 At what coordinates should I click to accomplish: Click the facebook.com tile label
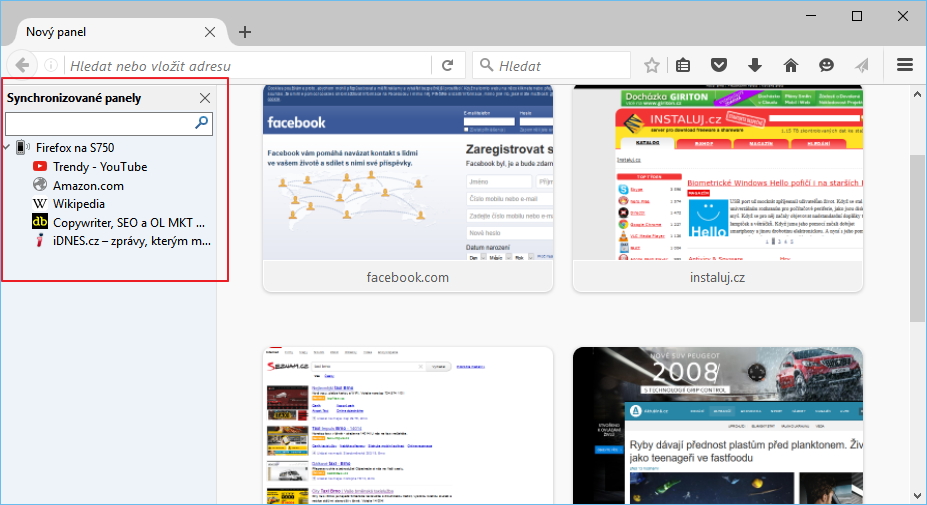pyautogui.click(x=407, y=277)
